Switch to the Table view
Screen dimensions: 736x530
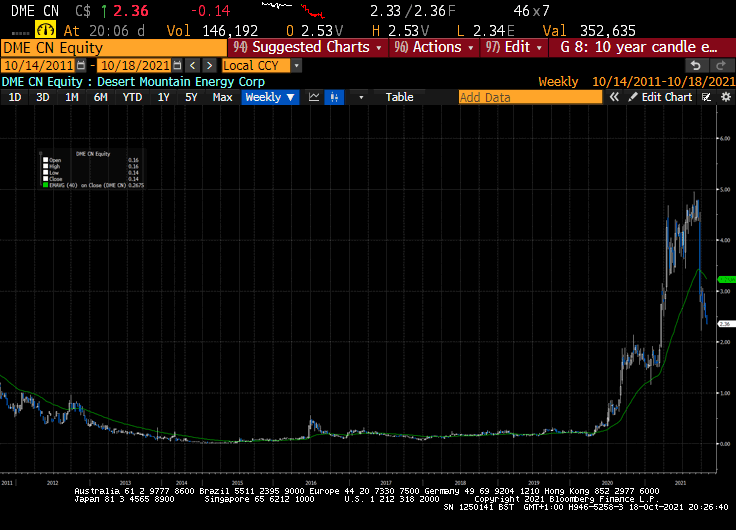399,97
